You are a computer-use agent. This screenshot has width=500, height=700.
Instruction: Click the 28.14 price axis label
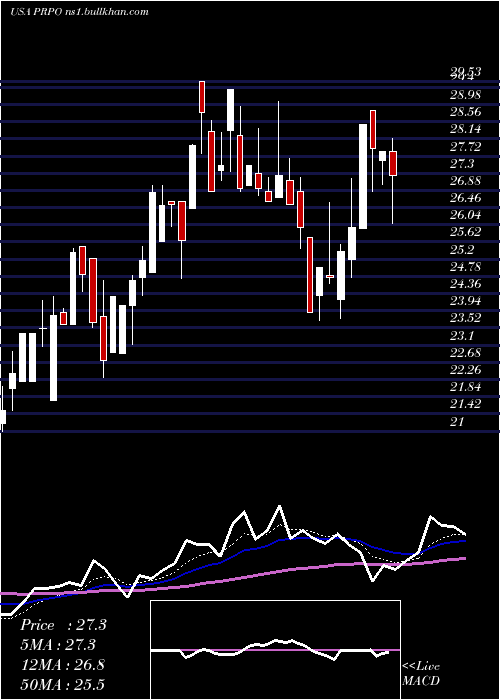(x=465, y=129)
